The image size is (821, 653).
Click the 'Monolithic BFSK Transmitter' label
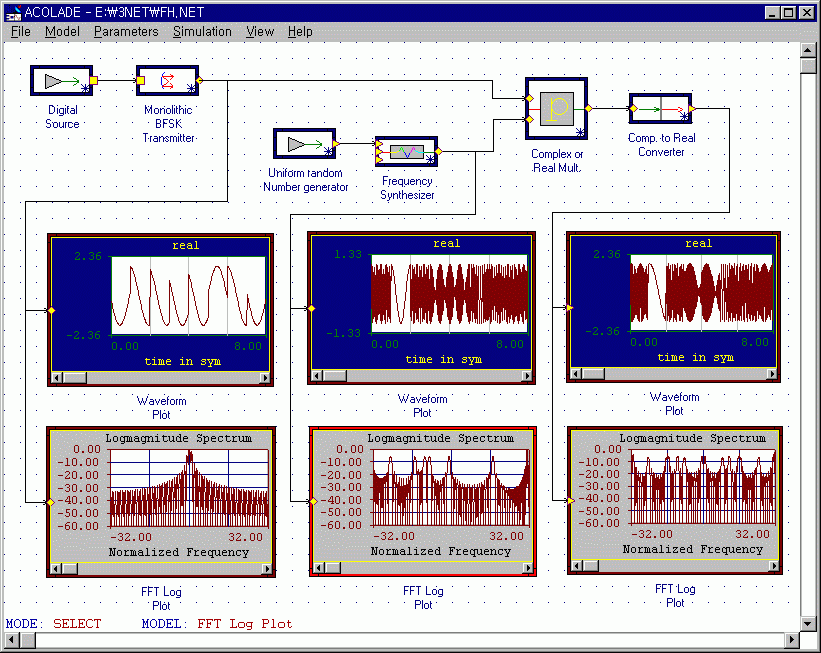168,124
